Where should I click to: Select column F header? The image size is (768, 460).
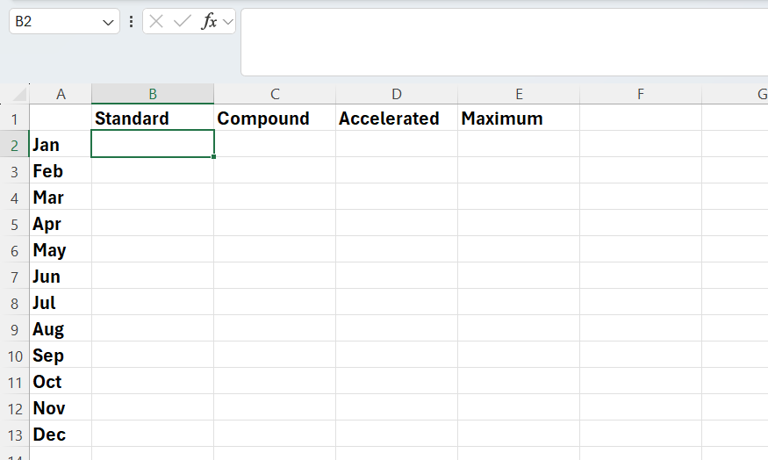(x=641, y=94)
